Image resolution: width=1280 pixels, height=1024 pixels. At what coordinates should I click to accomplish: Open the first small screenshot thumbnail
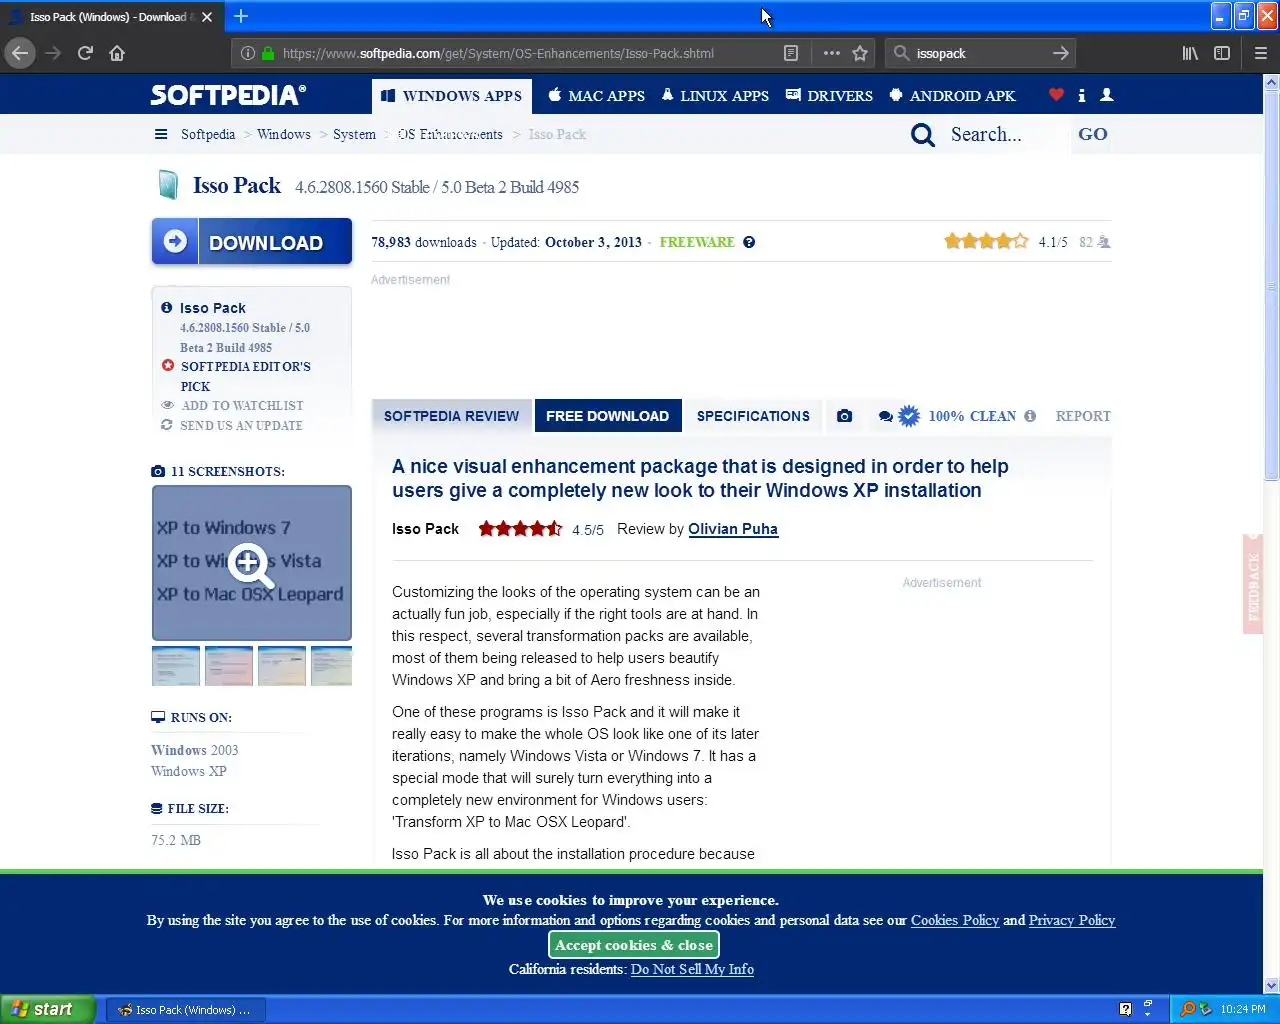pos(176,666)
